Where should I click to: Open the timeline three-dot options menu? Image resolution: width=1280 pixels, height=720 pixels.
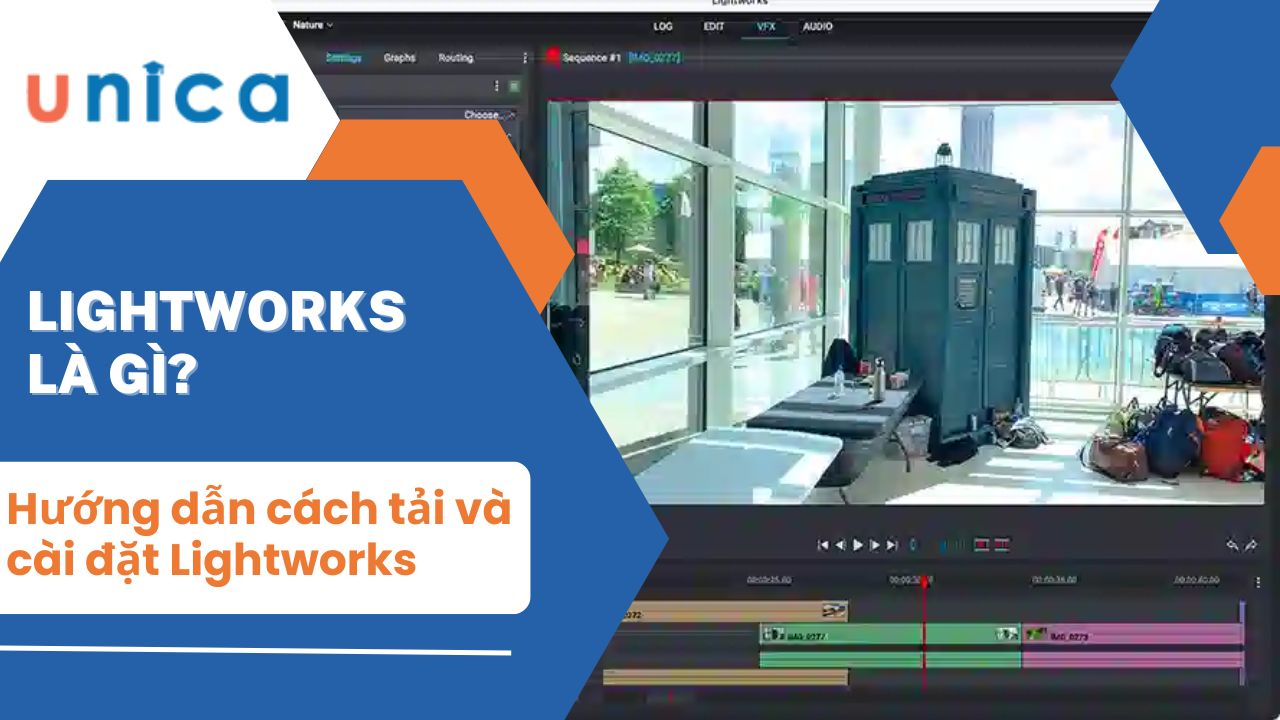coord(1258,581)
